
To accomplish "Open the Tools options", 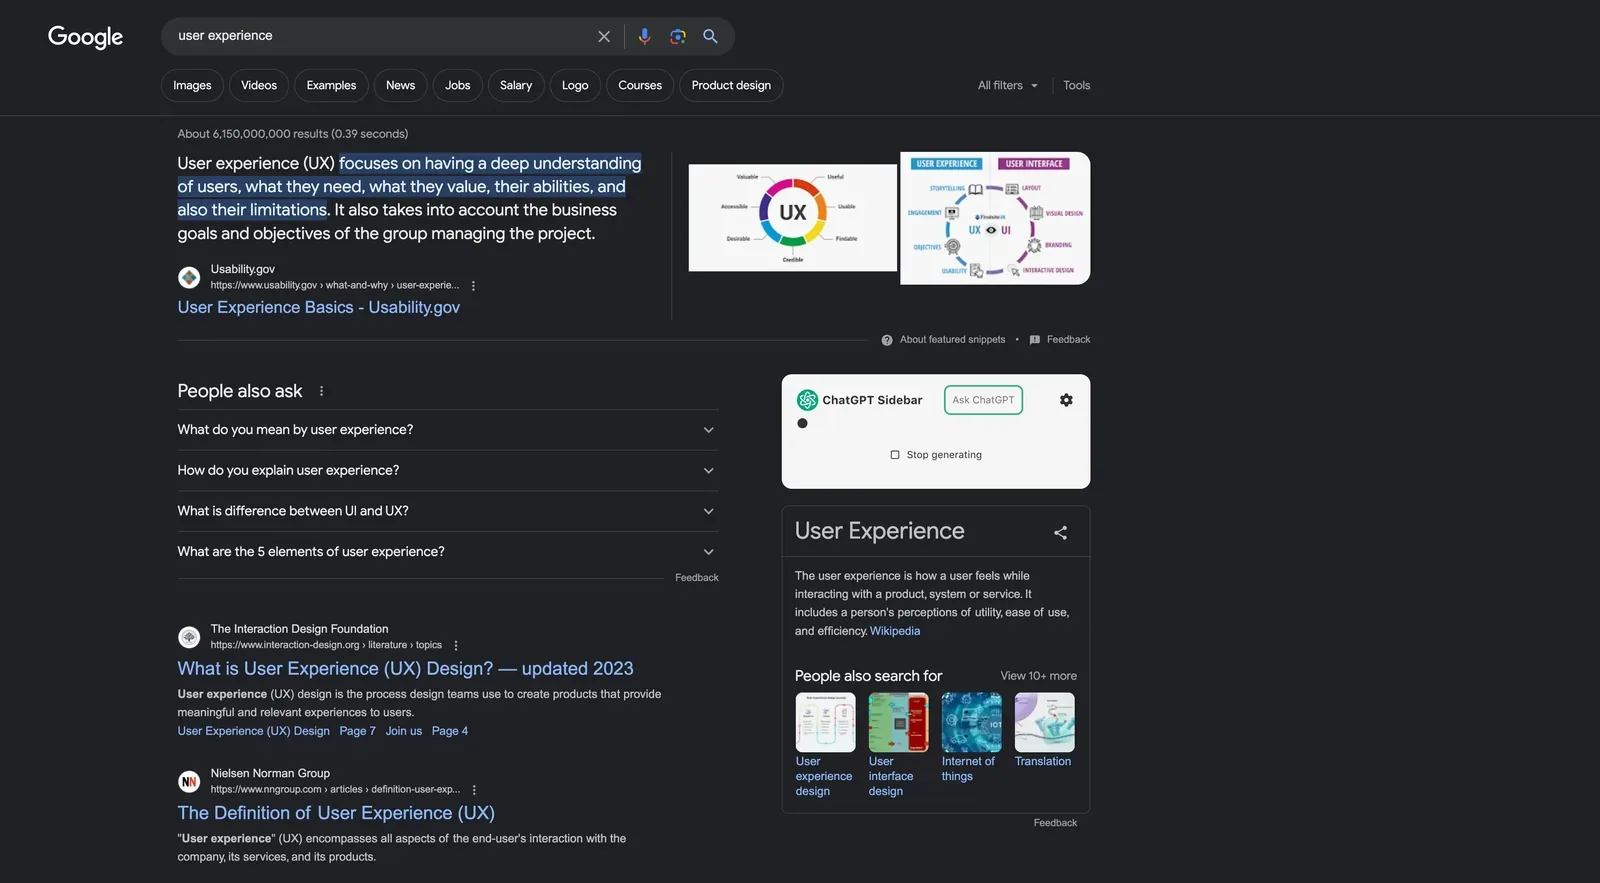I will (1077, 86).
